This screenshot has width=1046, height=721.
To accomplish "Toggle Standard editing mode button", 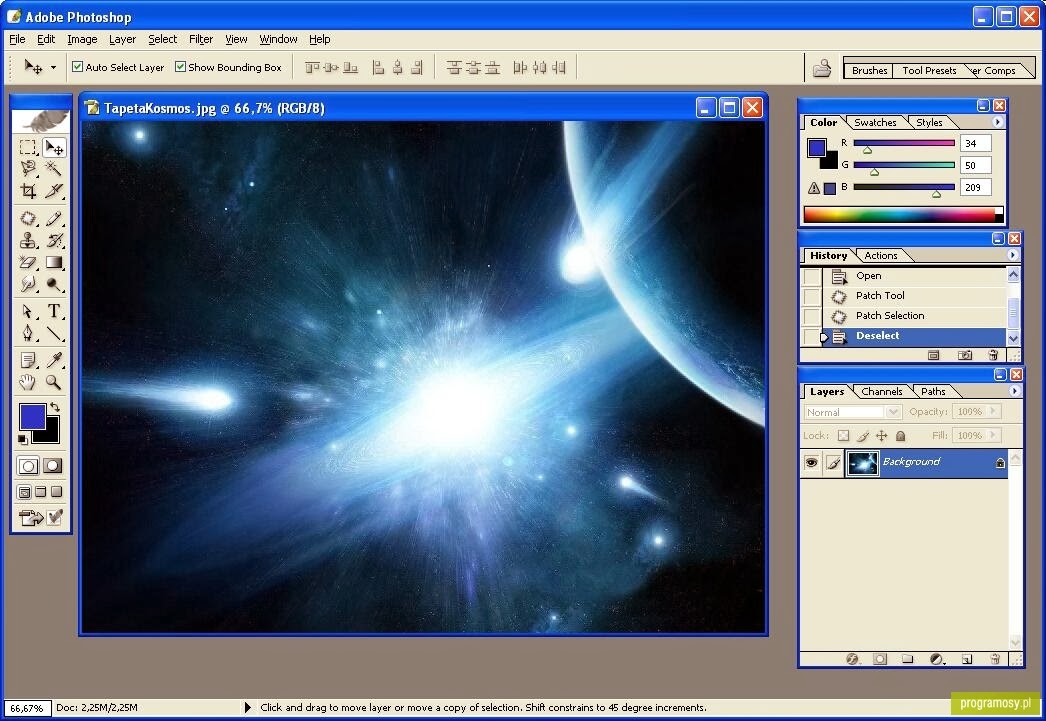I will click(28, 466).
